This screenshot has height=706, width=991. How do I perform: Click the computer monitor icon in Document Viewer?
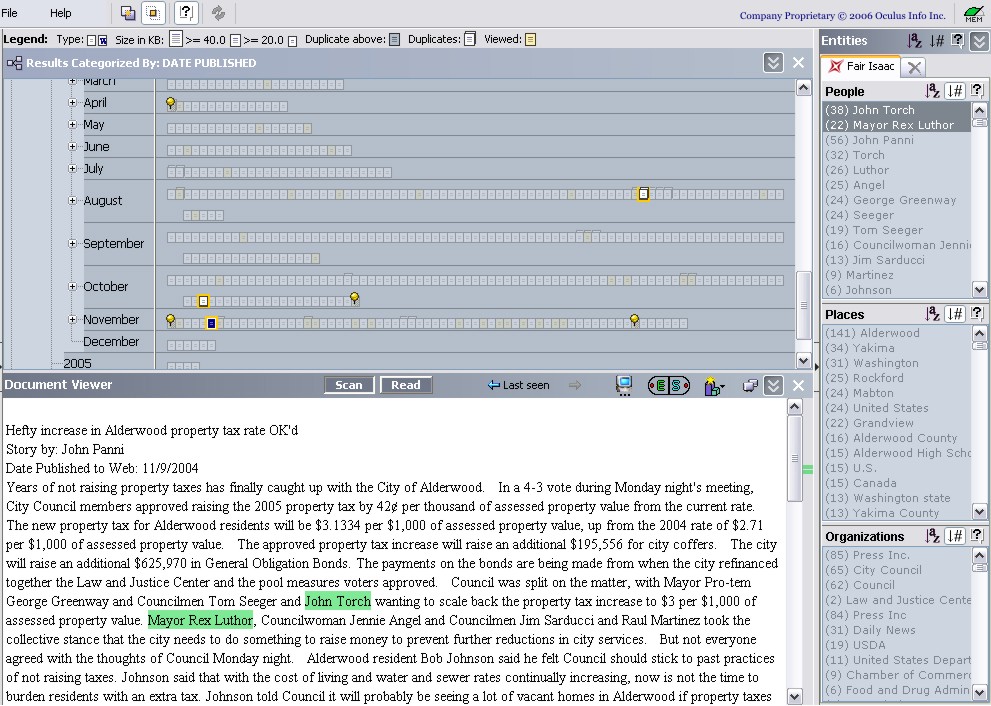pos(624,386)
